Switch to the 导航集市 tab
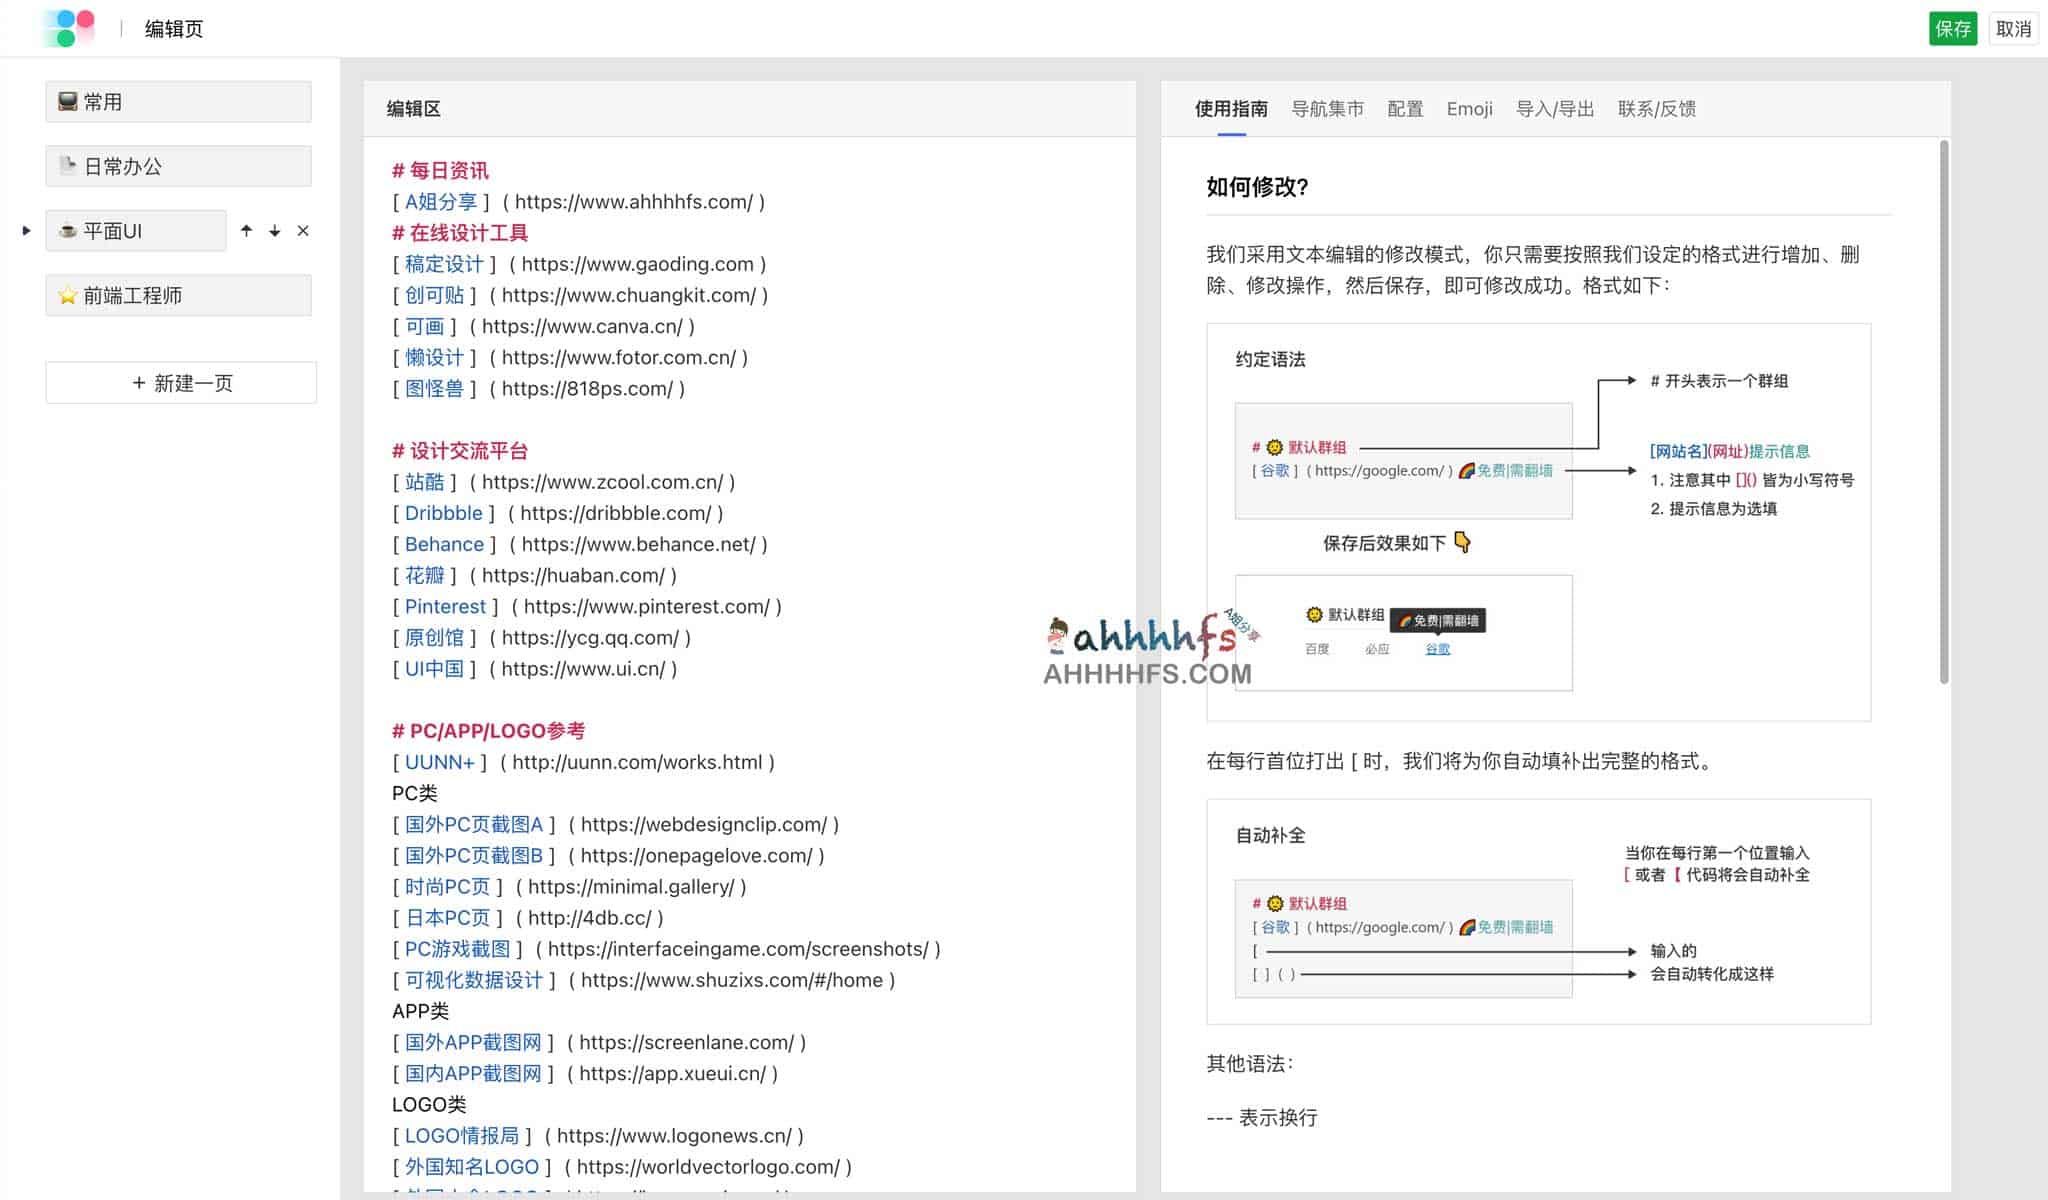2048x1200 pixels. pos(1329,108)
